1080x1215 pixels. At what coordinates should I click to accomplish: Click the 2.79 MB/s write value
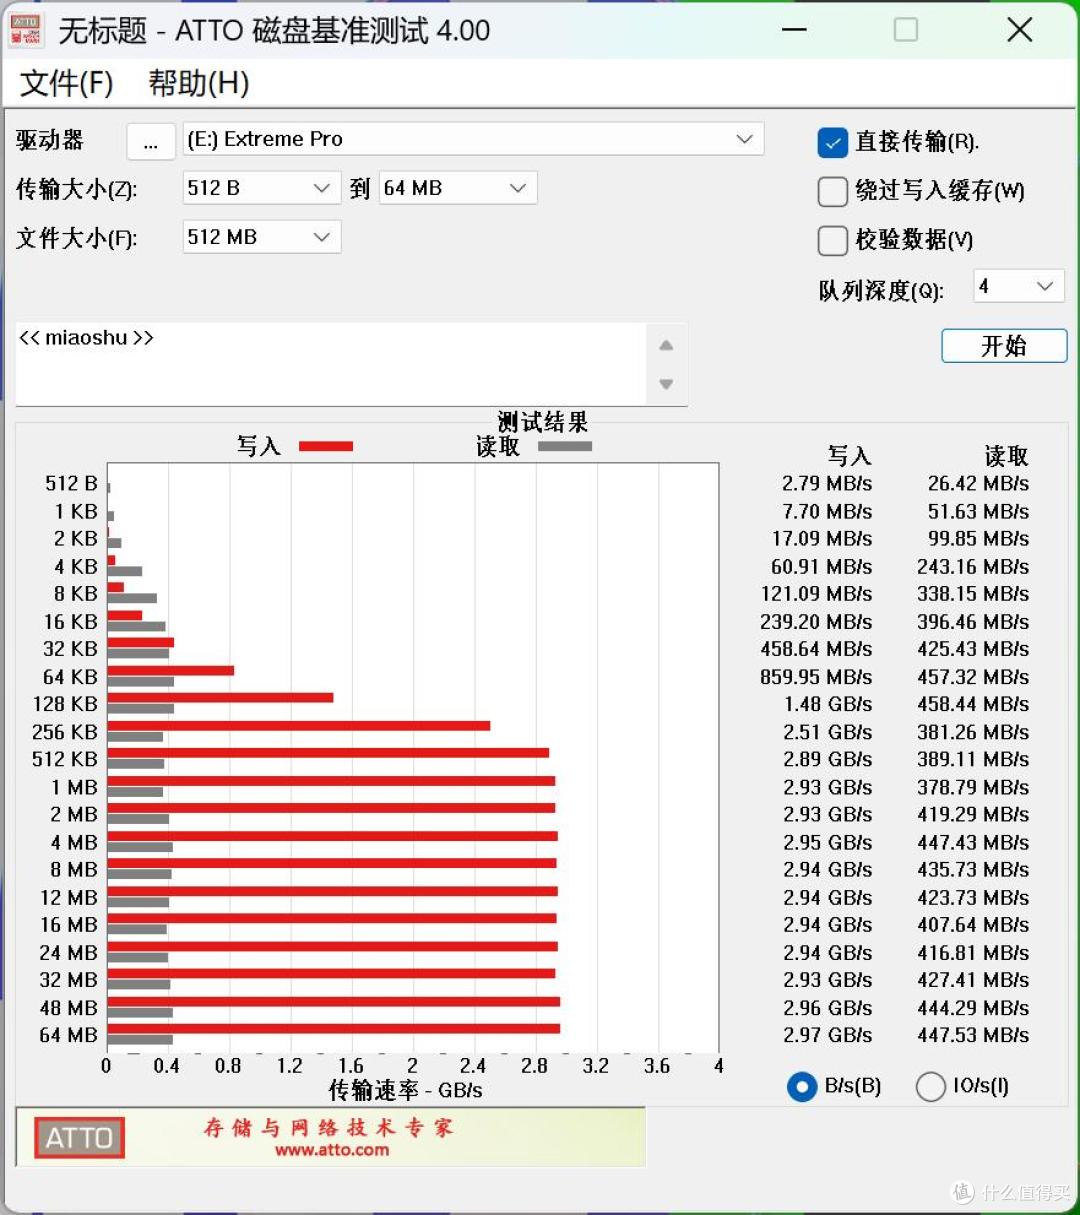pos(827,483)
